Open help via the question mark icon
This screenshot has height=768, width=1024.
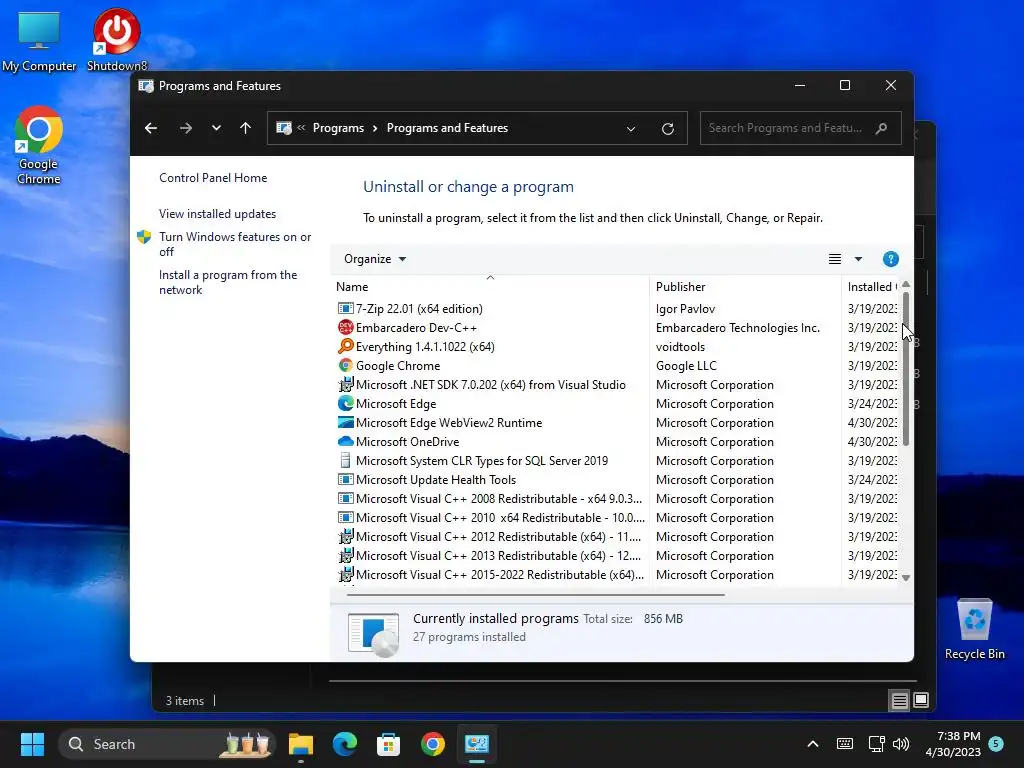(x=890, y=259)
